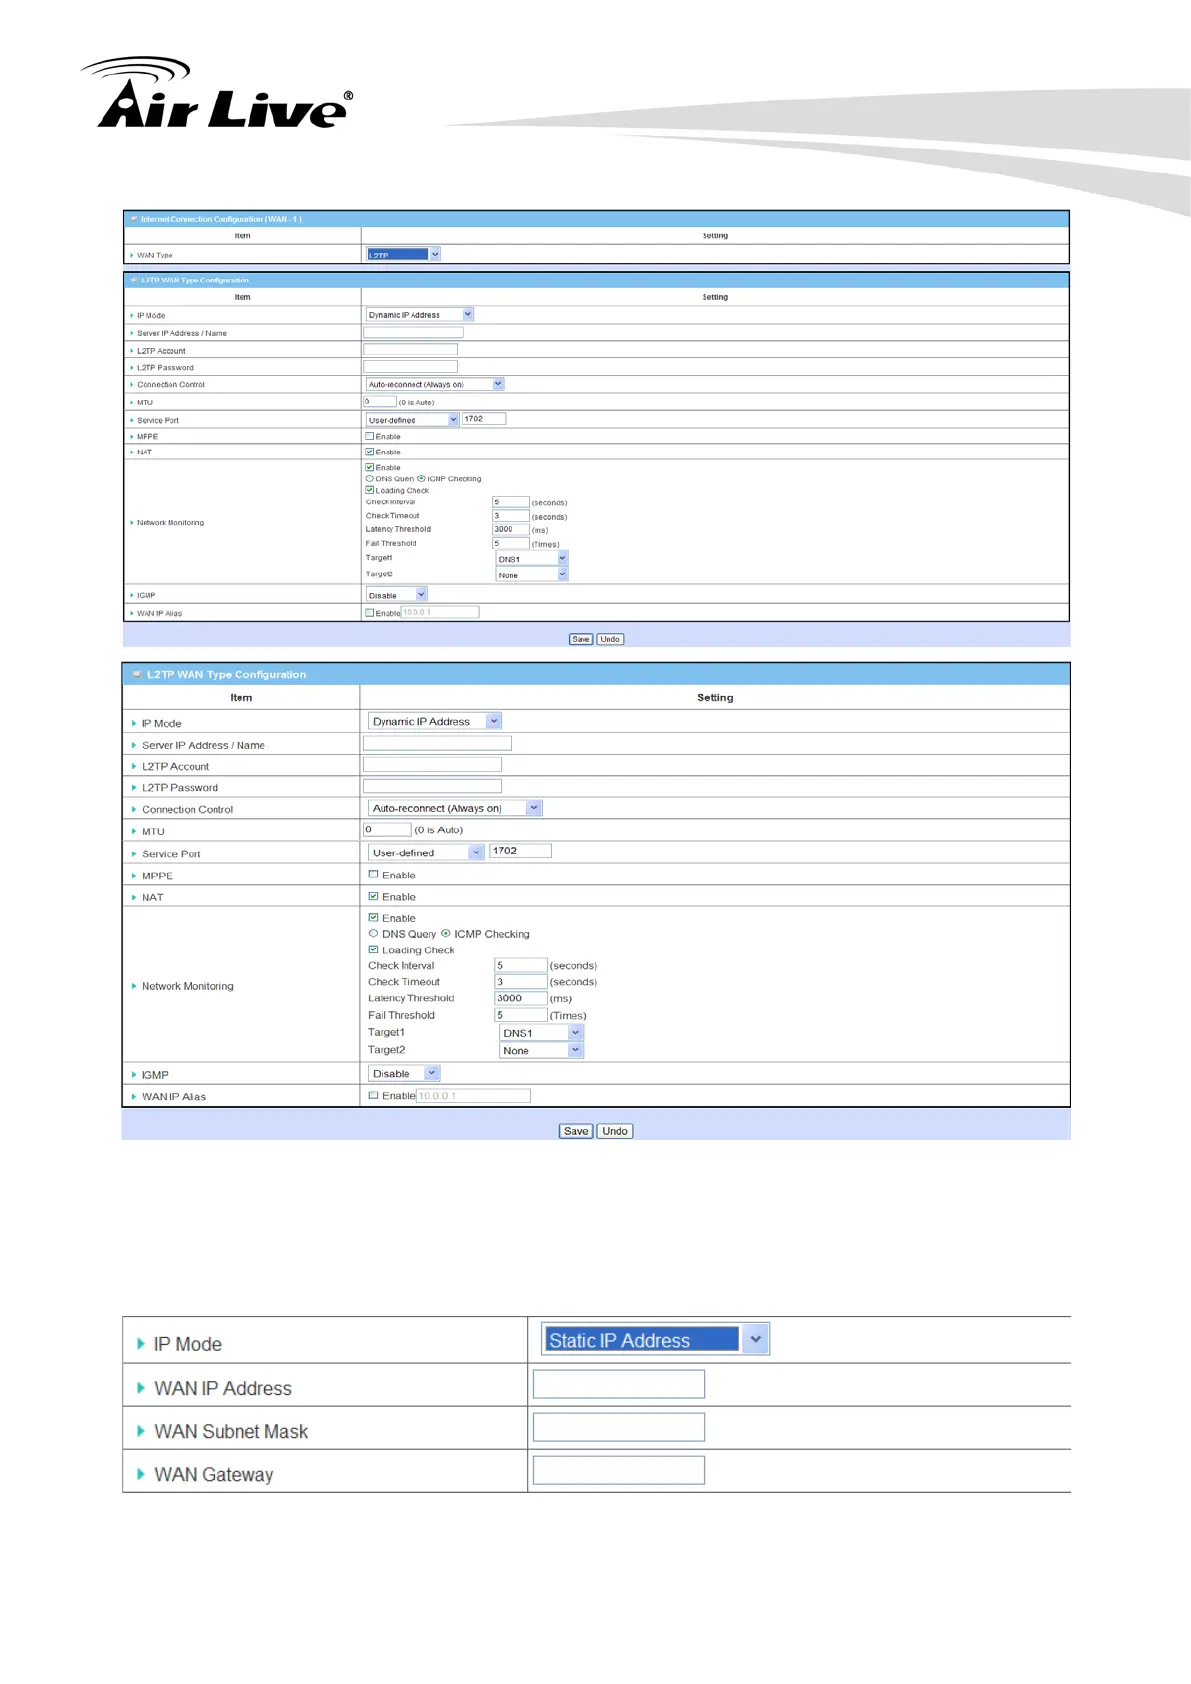The width and height of the screenshot is (1191, 1684).
Task: Click the WAN IP Address input field
Action: pos(618,1384)
